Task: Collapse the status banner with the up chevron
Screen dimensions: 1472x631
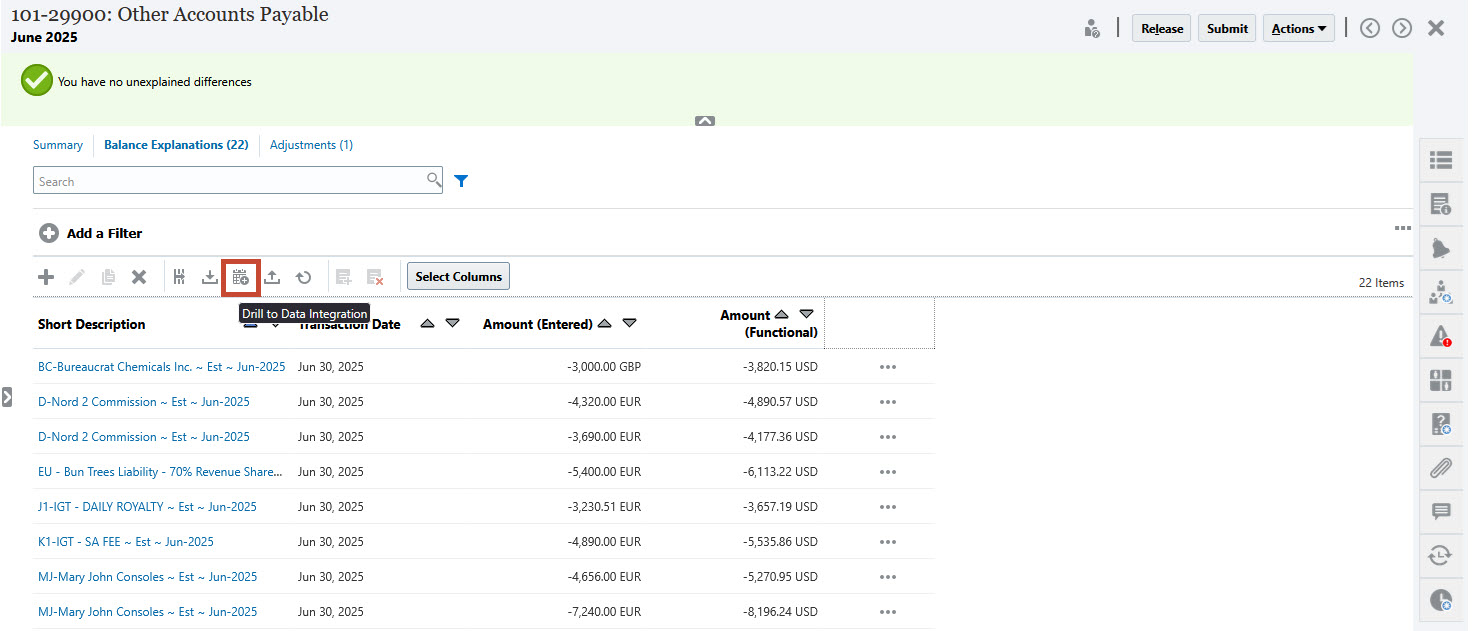Action: tap(705, 121)
